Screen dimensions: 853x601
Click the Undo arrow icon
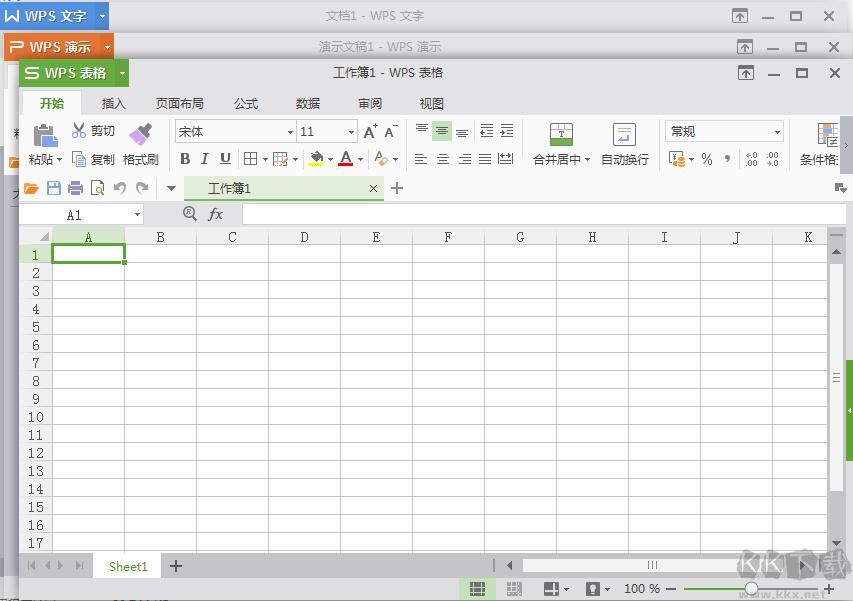pyautogui.click(x=119, y=187)
